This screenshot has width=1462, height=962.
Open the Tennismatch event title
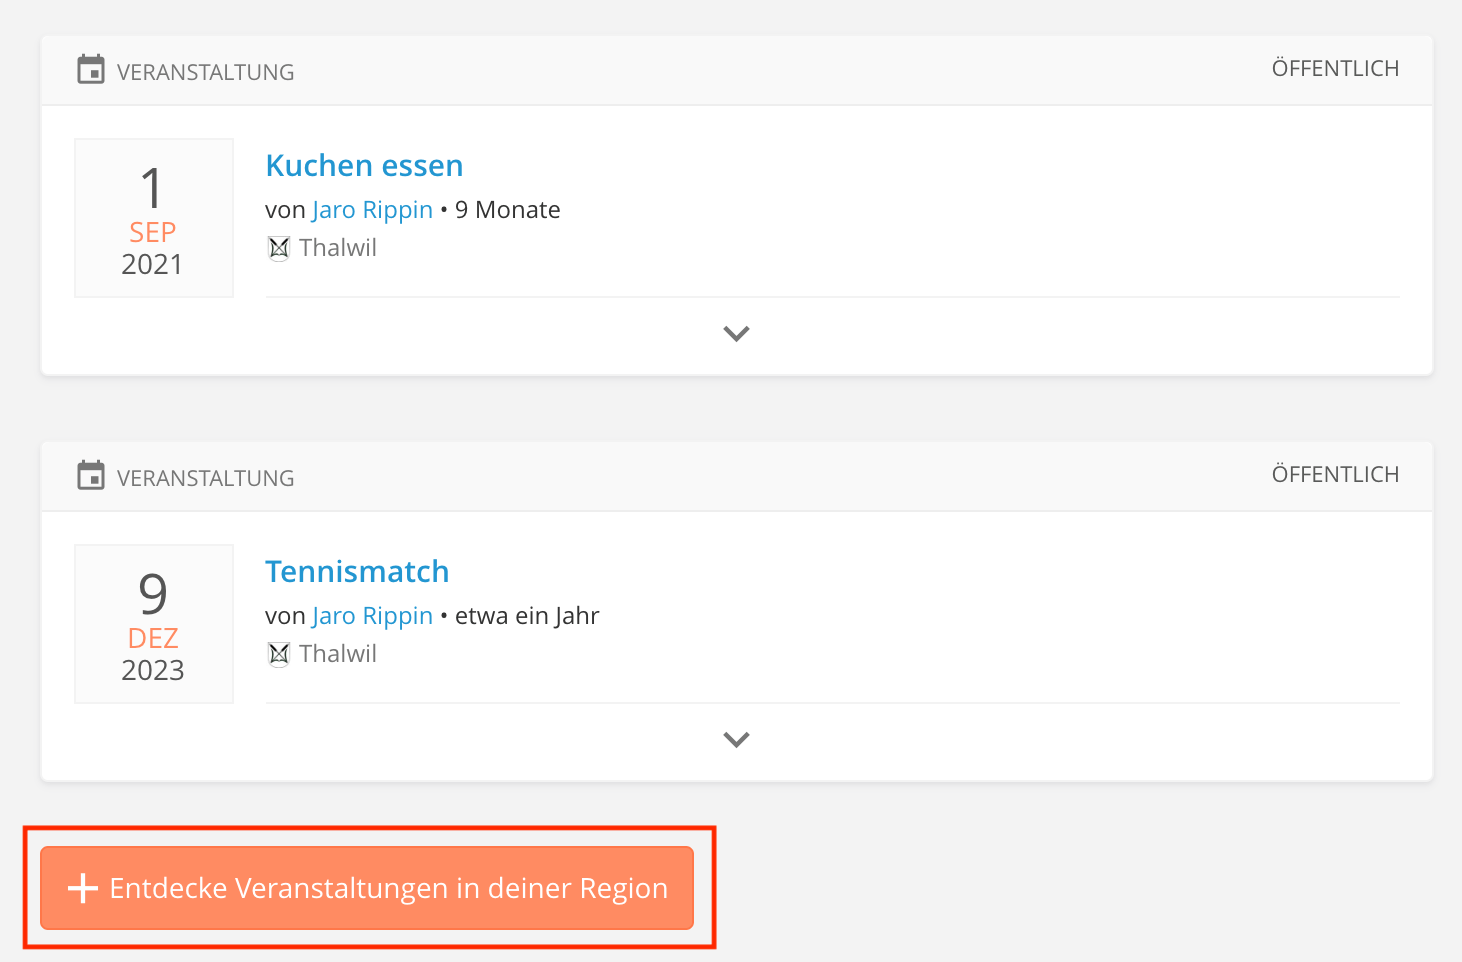click(x=357, y=572)
